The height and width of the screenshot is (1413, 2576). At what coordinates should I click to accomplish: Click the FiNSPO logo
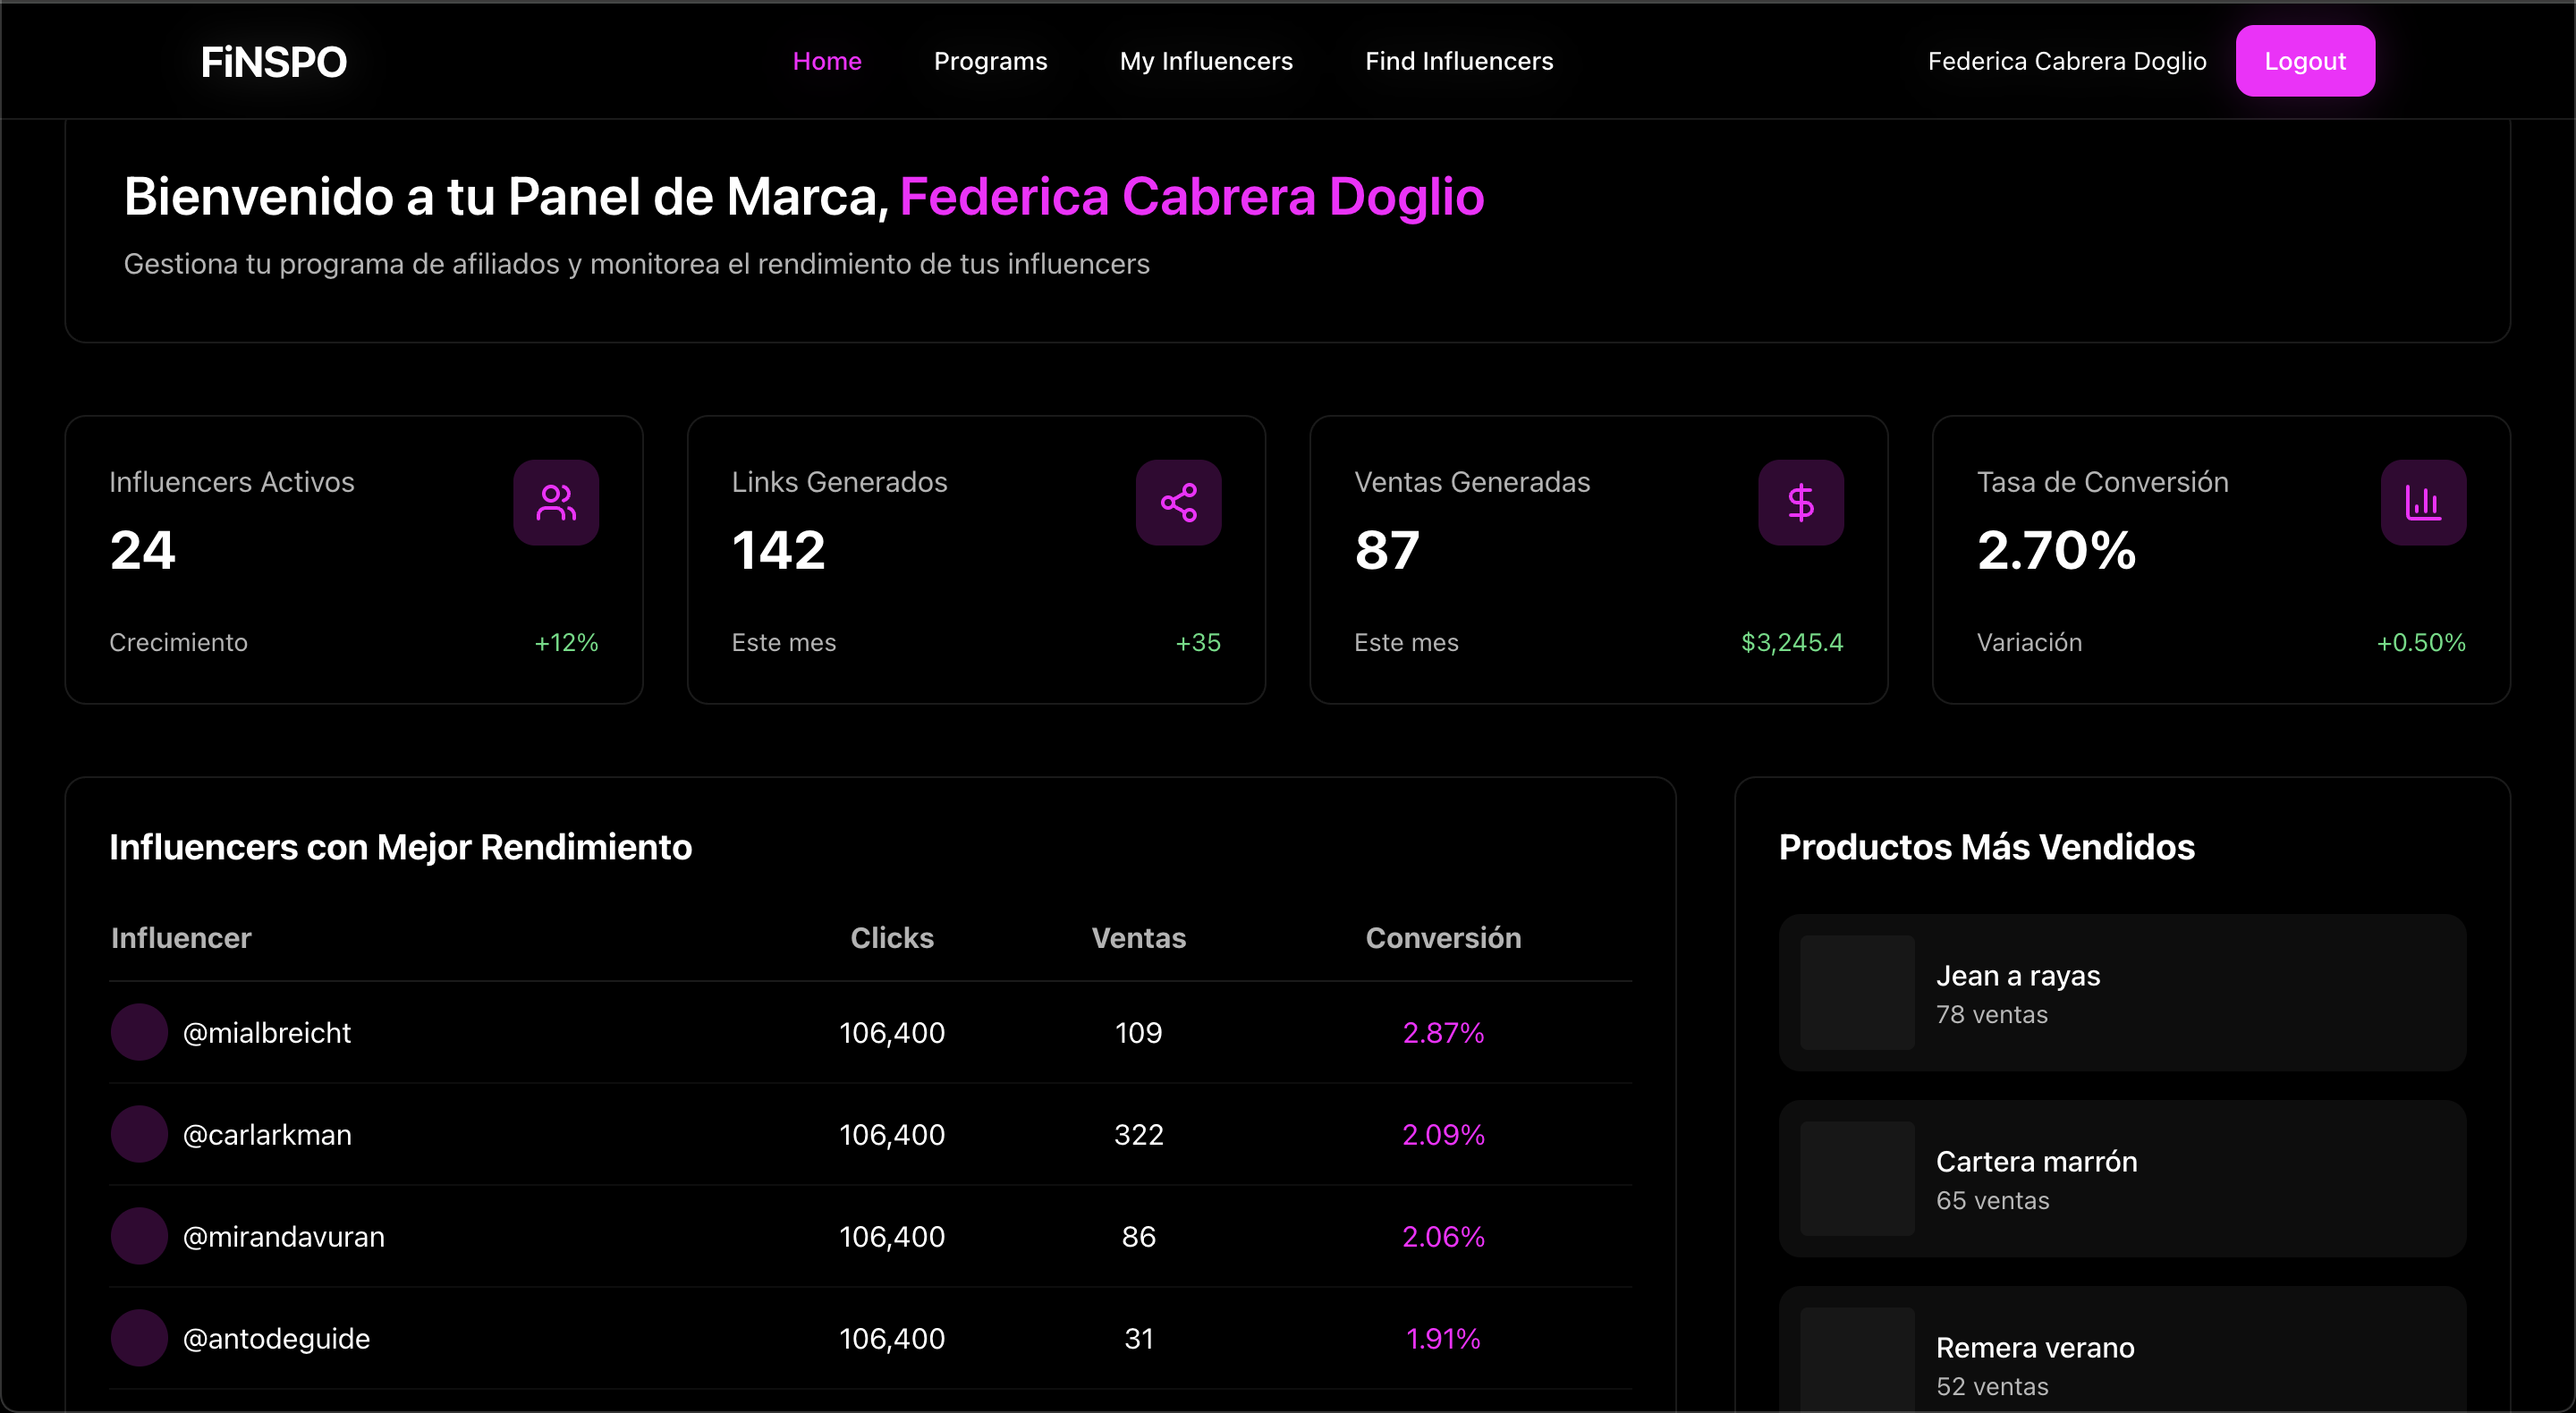(274, 62)
